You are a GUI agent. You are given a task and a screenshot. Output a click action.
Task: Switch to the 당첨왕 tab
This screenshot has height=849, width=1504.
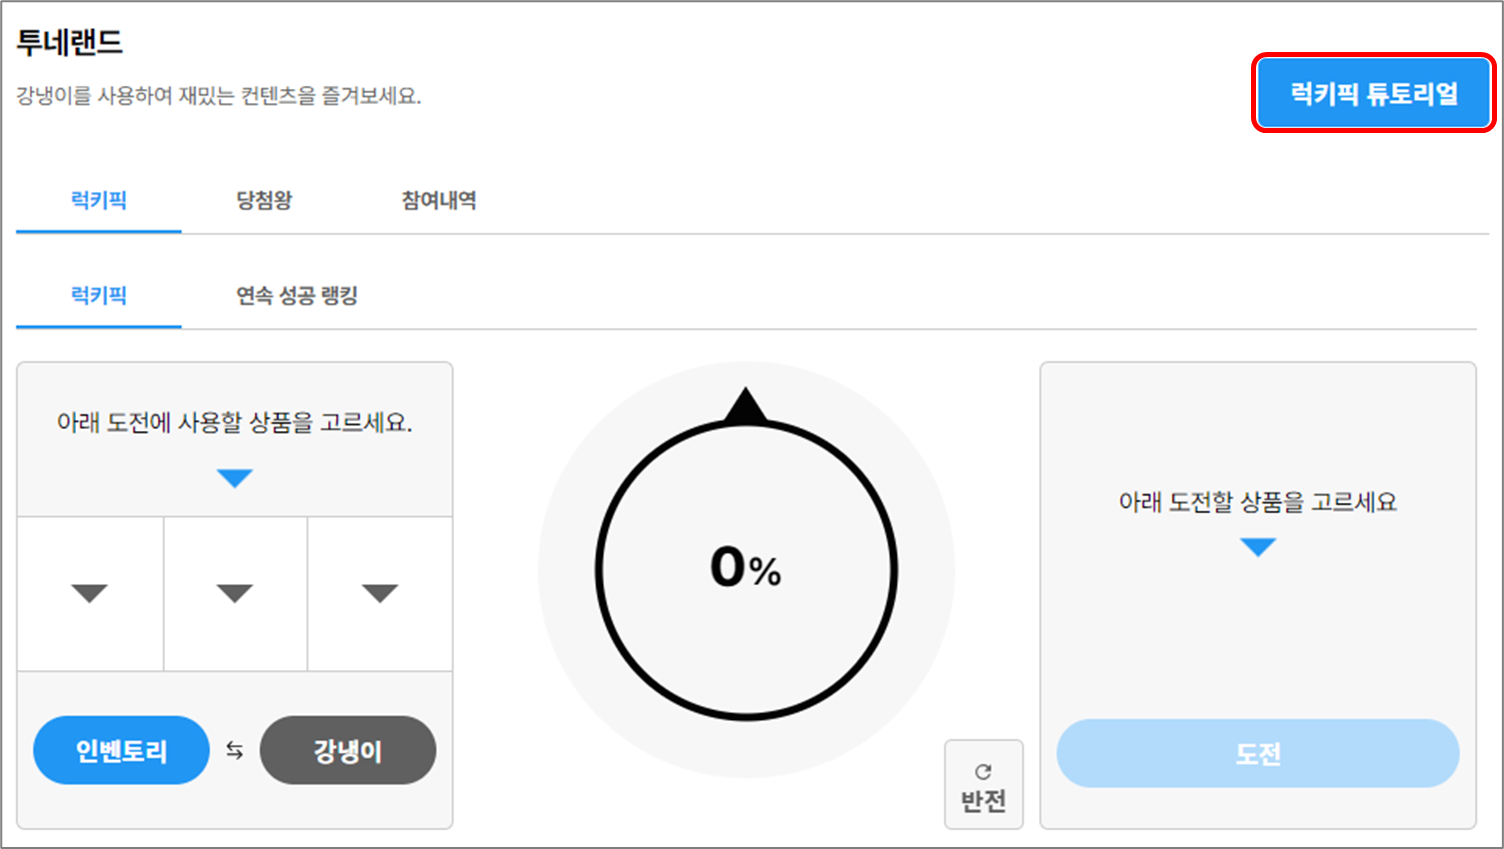point(264,200)
